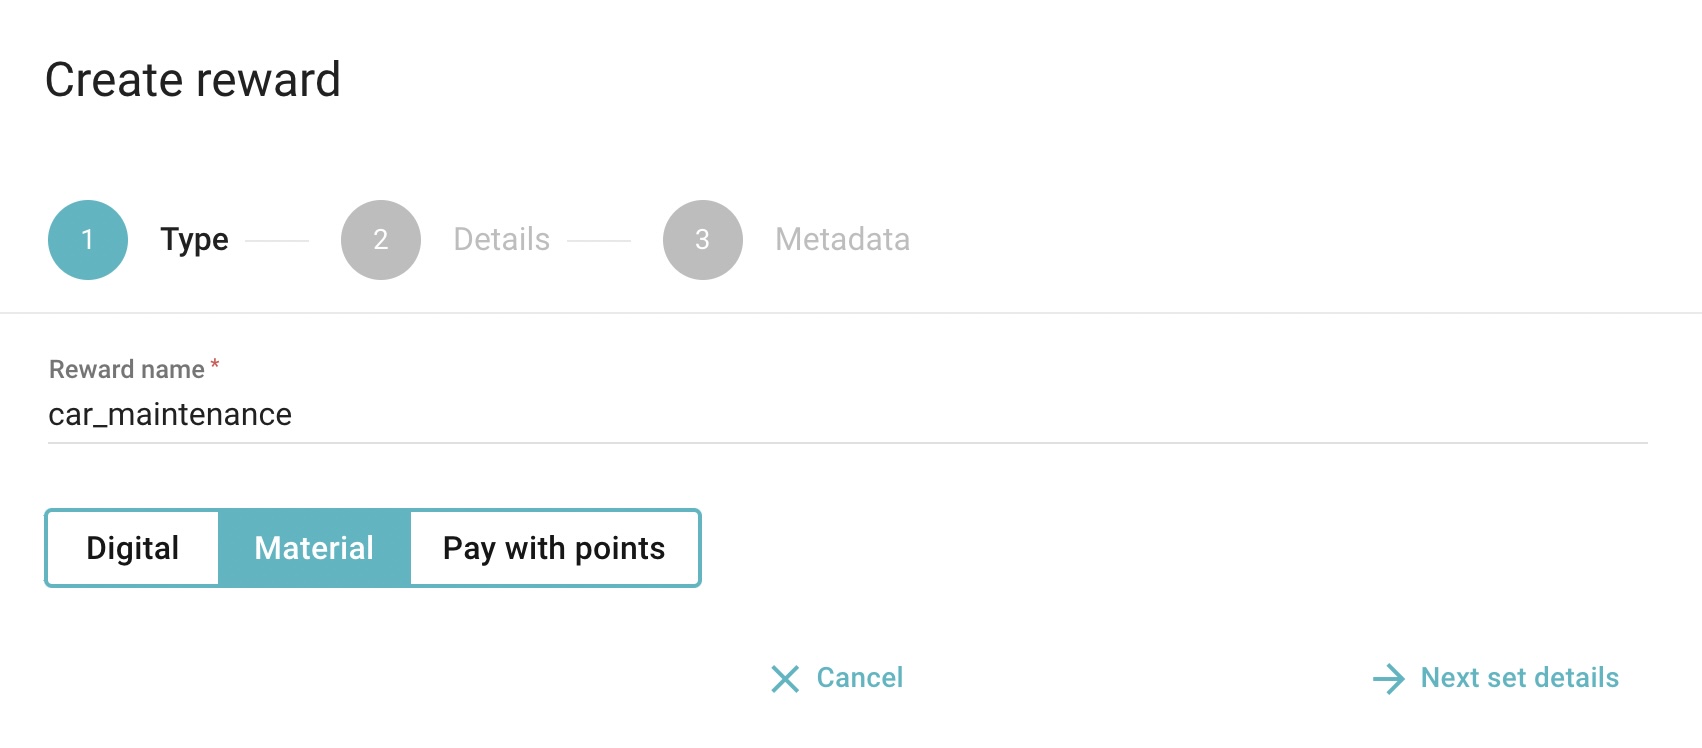Click the connector line between Type and Details
Viewport: 1702px width, 748px height.
(x=277, y=241)
